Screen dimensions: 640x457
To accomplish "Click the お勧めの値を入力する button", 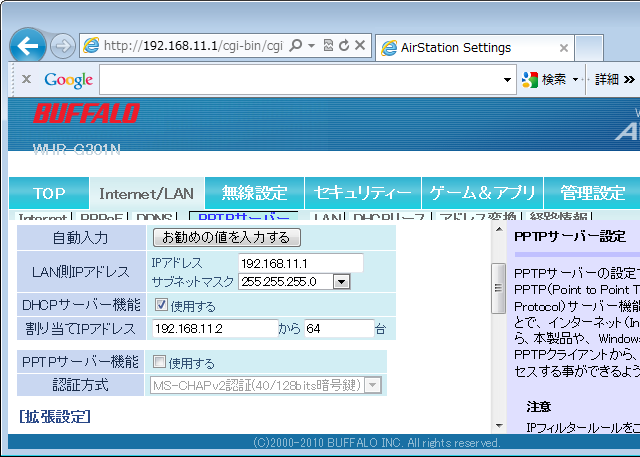I will 227,237.
